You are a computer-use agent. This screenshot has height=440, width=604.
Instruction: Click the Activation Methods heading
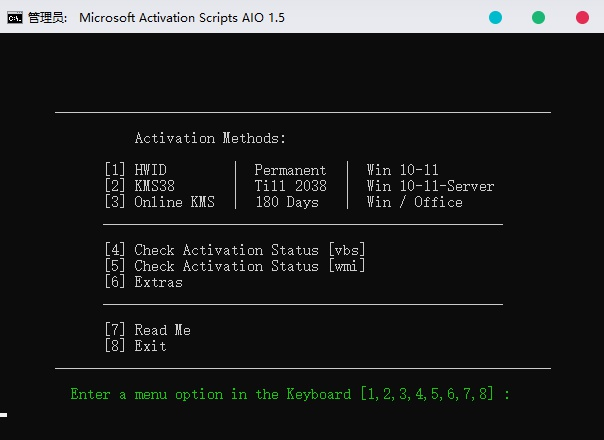coord(210,138)
